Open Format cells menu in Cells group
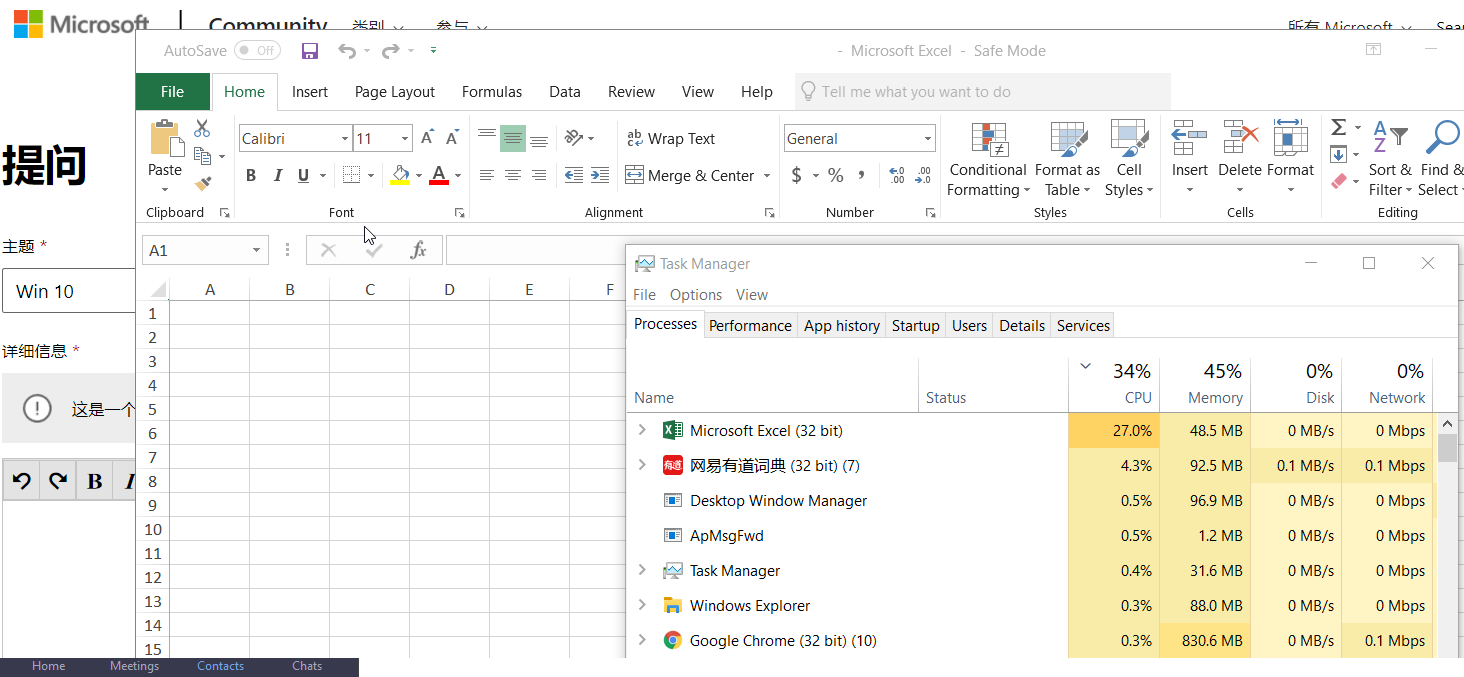 (1290, 159)
